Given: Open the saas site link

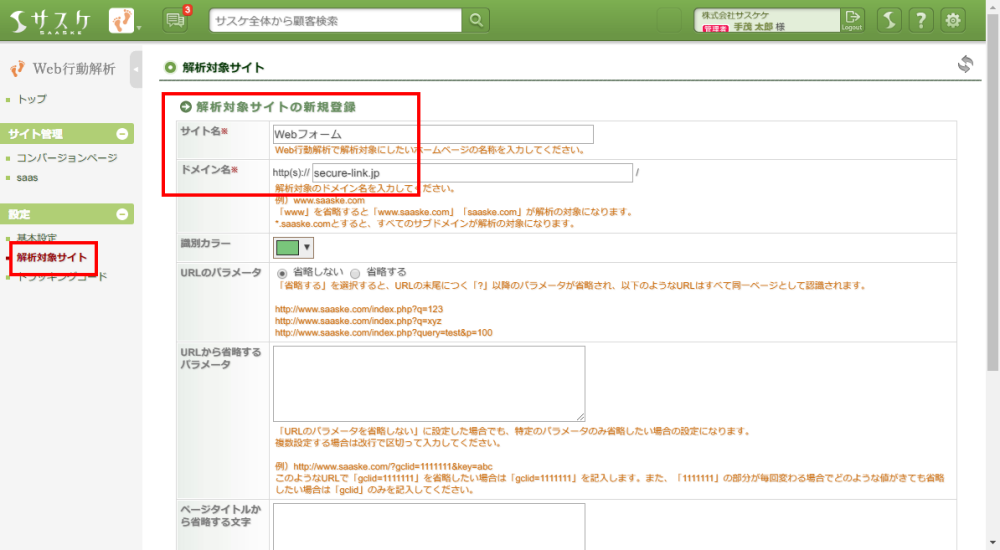Looking at the screenshot, I should point(28,177).
